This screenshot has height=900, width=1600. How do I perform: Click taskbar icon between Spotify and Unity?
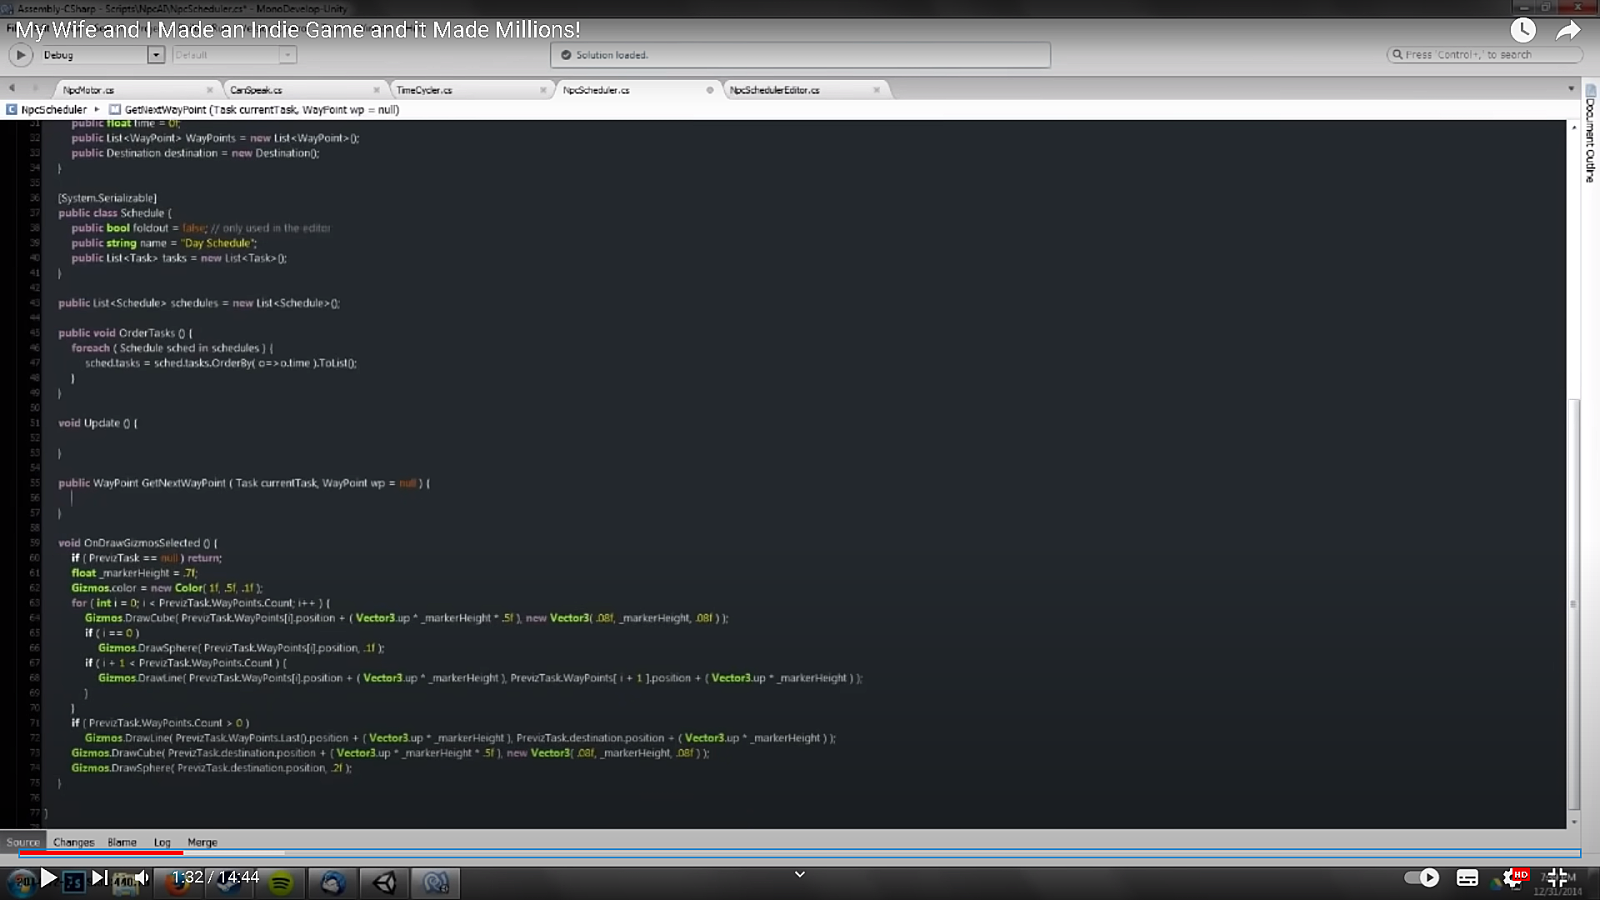click(333, 883)
